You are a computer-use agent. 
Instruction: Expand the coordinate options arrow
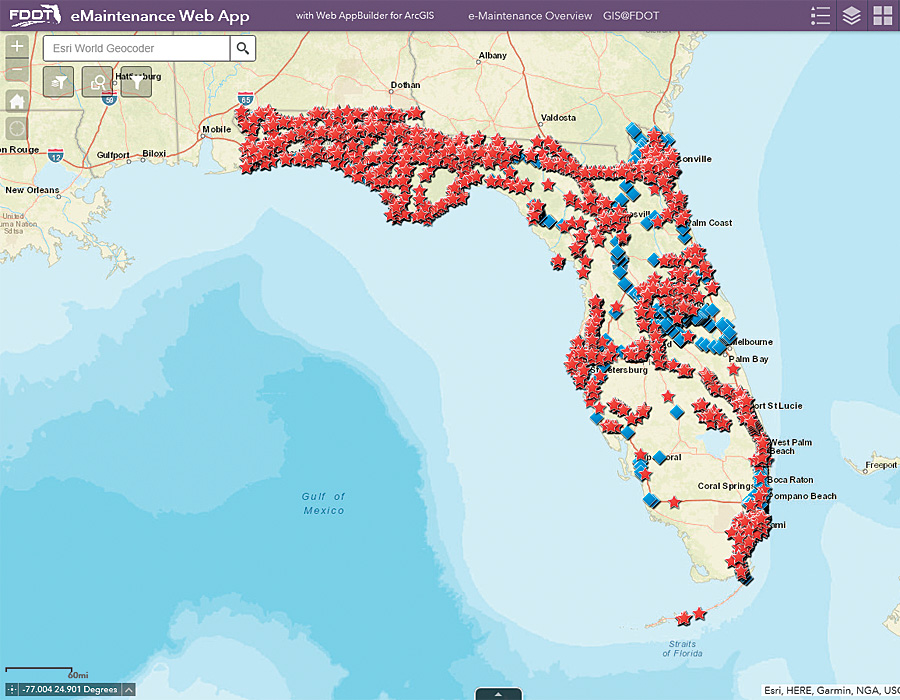pos(129,690)
